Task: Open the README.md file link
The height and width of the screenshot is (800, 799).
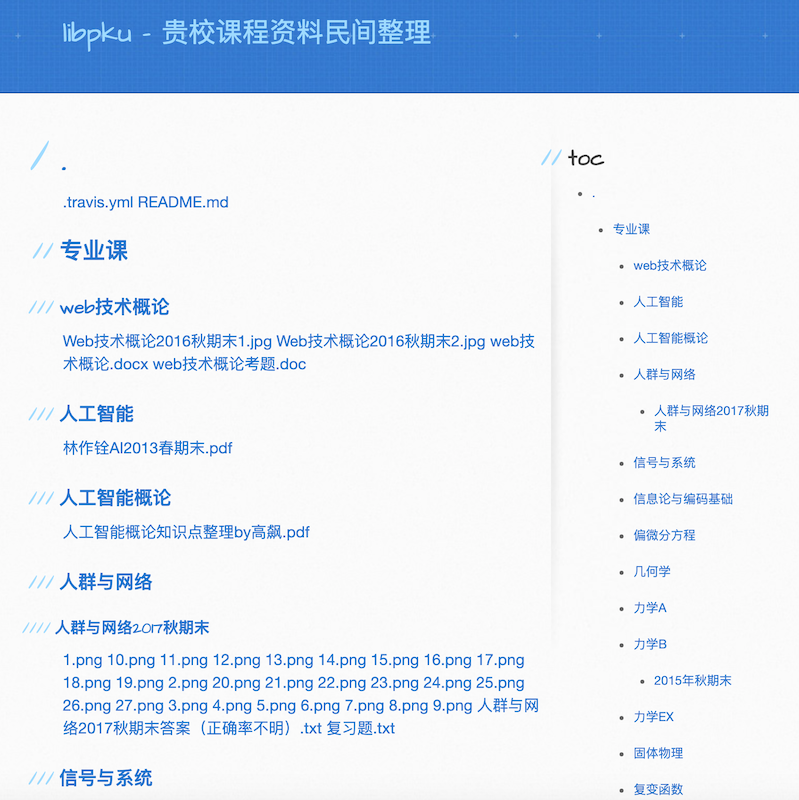Action: pos(183,202)
